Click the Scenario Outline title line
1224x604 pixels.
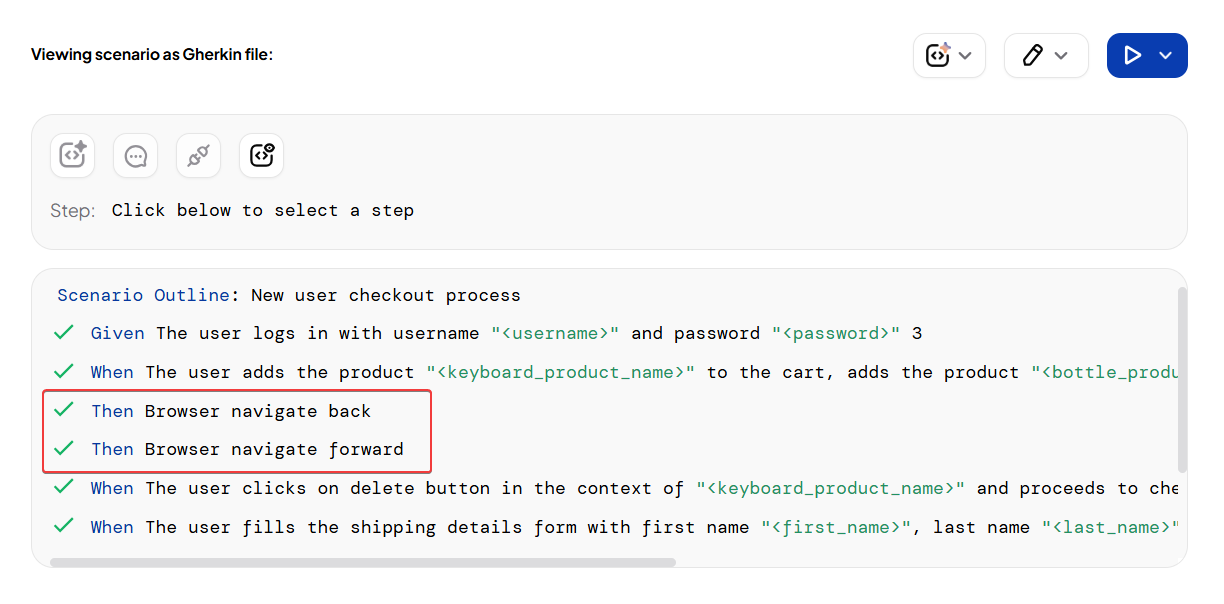[x=289, y=295]
